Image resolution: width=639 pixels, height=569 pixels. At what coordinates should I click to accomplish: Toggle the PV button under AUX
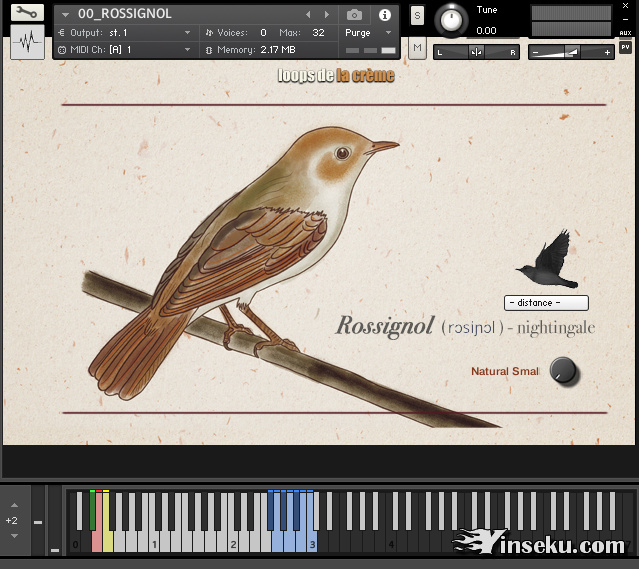tap(625, 48)
